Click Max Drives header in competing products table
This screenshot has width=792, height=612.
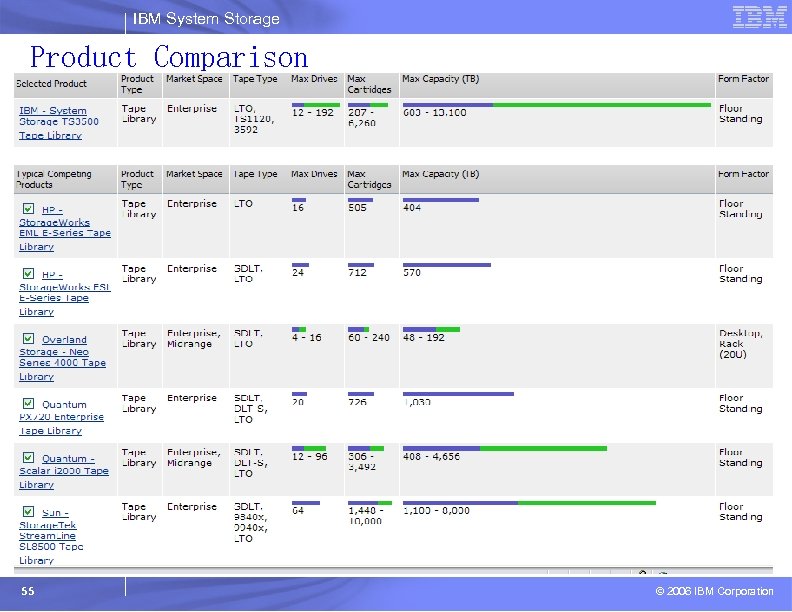pos(314,174)
